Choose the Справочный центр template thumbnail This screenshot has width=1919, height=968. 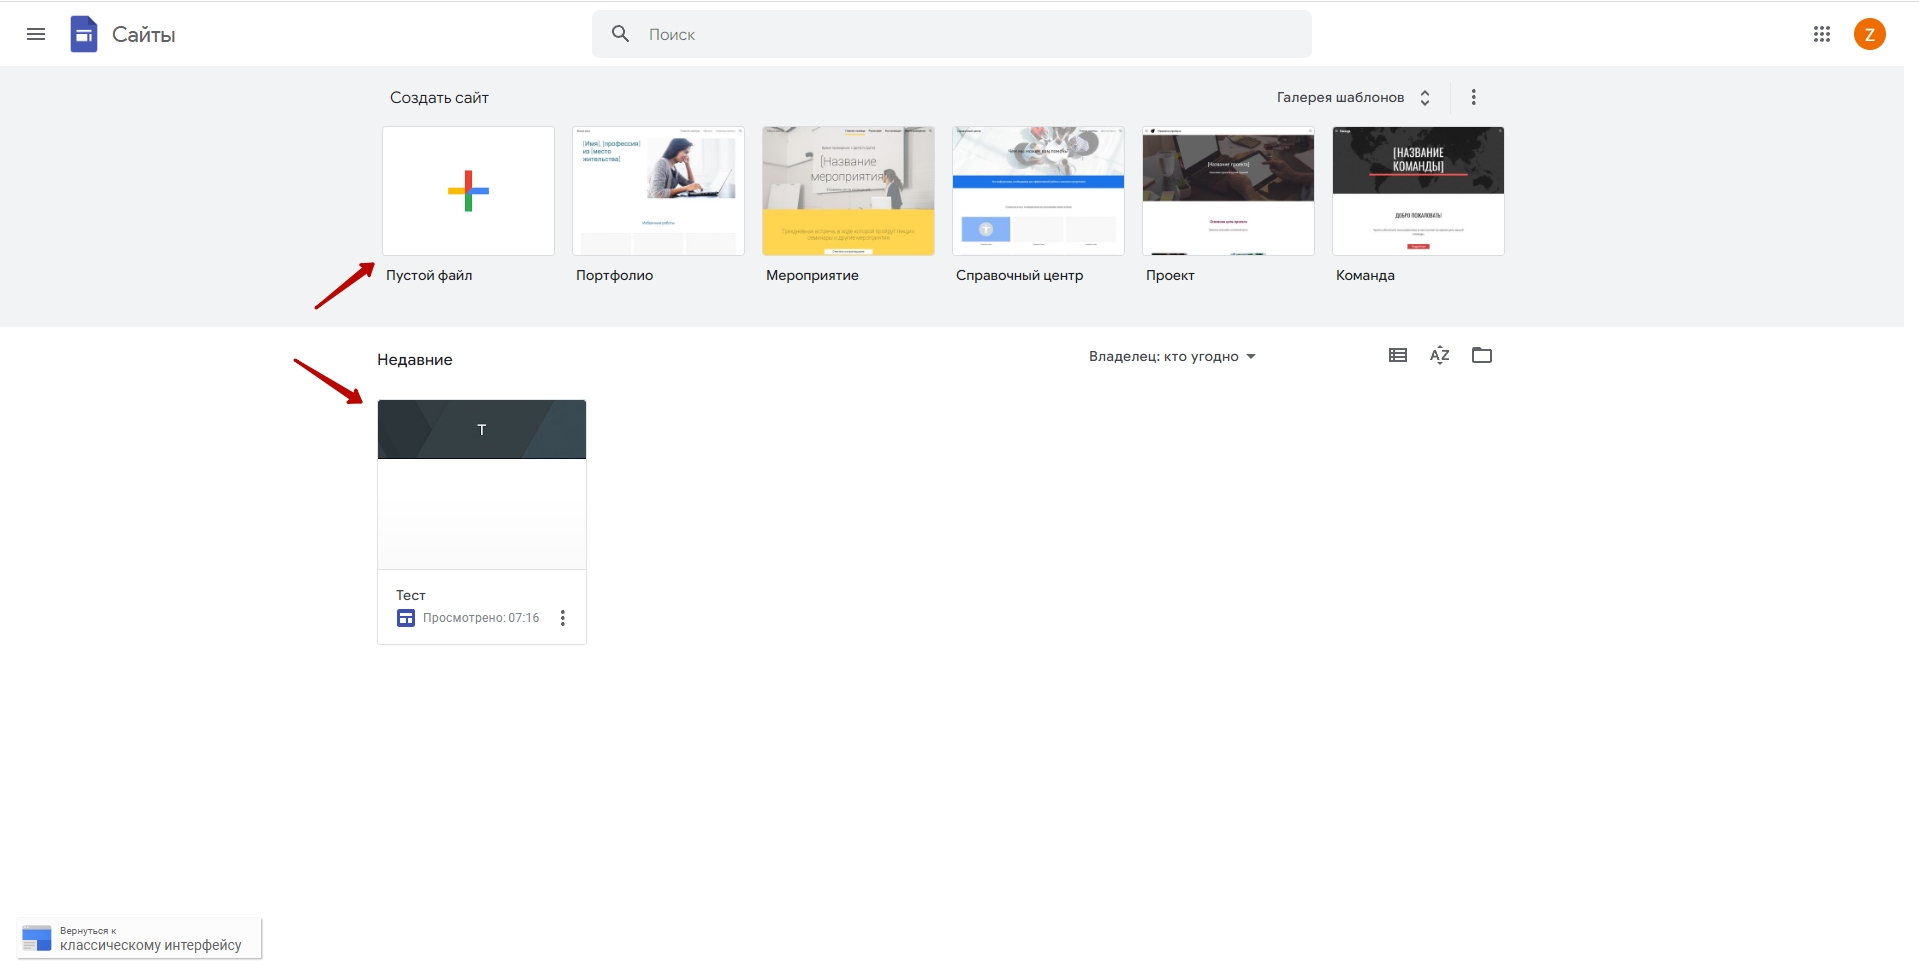[x=1038, y=191]
